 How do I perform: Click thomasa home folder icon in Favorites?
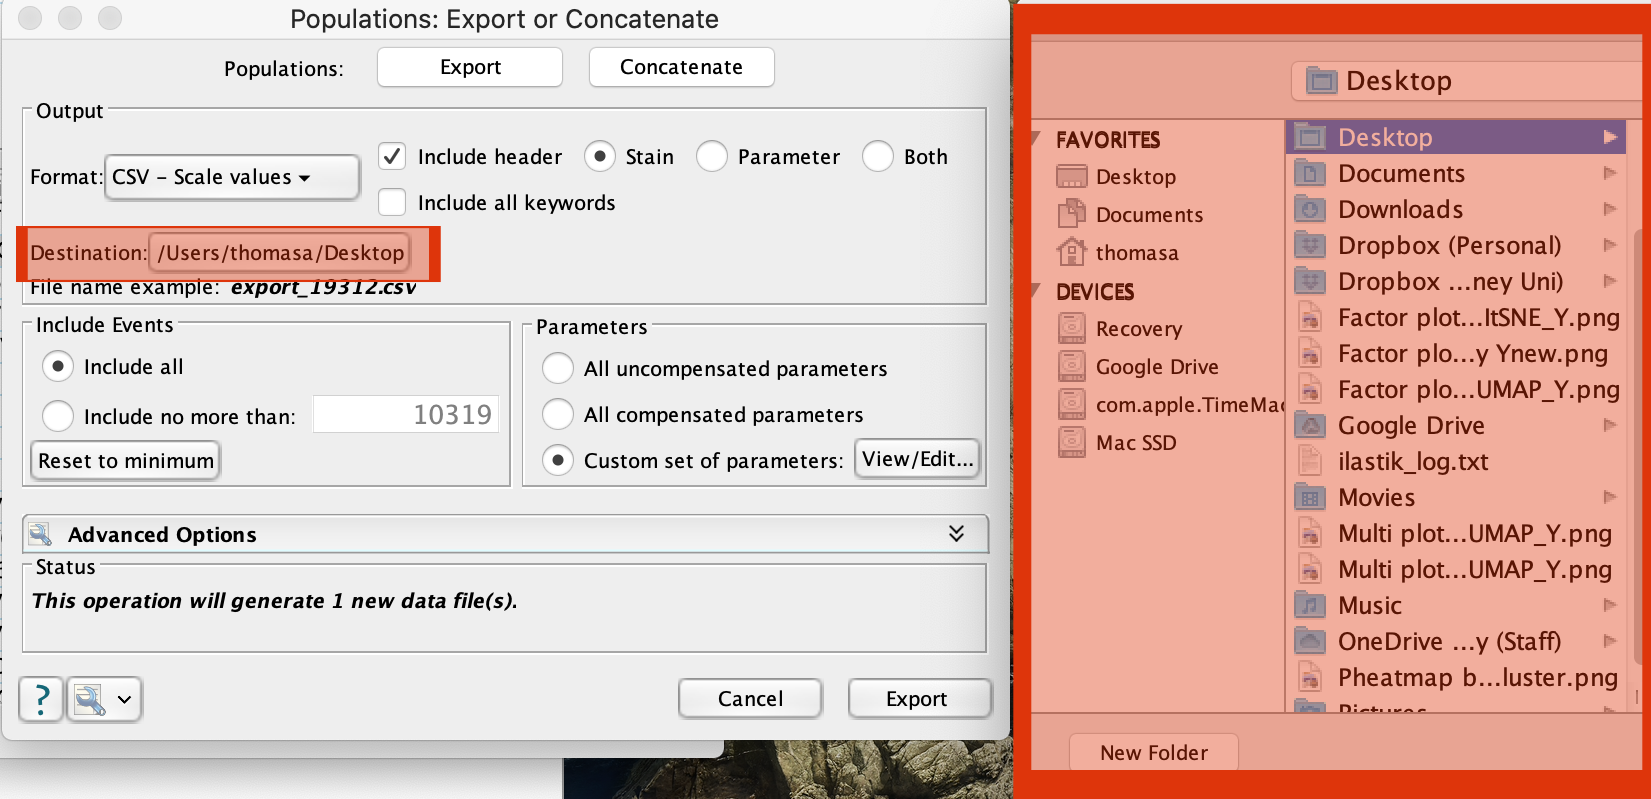coord(1071,253)
